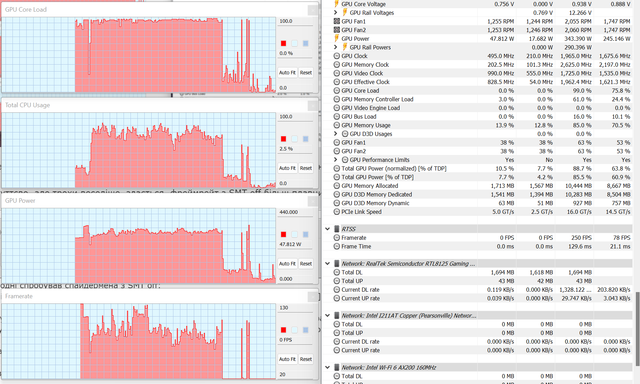Image resolution: width=640 pixels, height=384 pixels.
Task: Click the GPU Fan1 RPM fan icon
Action: (x=337, y=21)
